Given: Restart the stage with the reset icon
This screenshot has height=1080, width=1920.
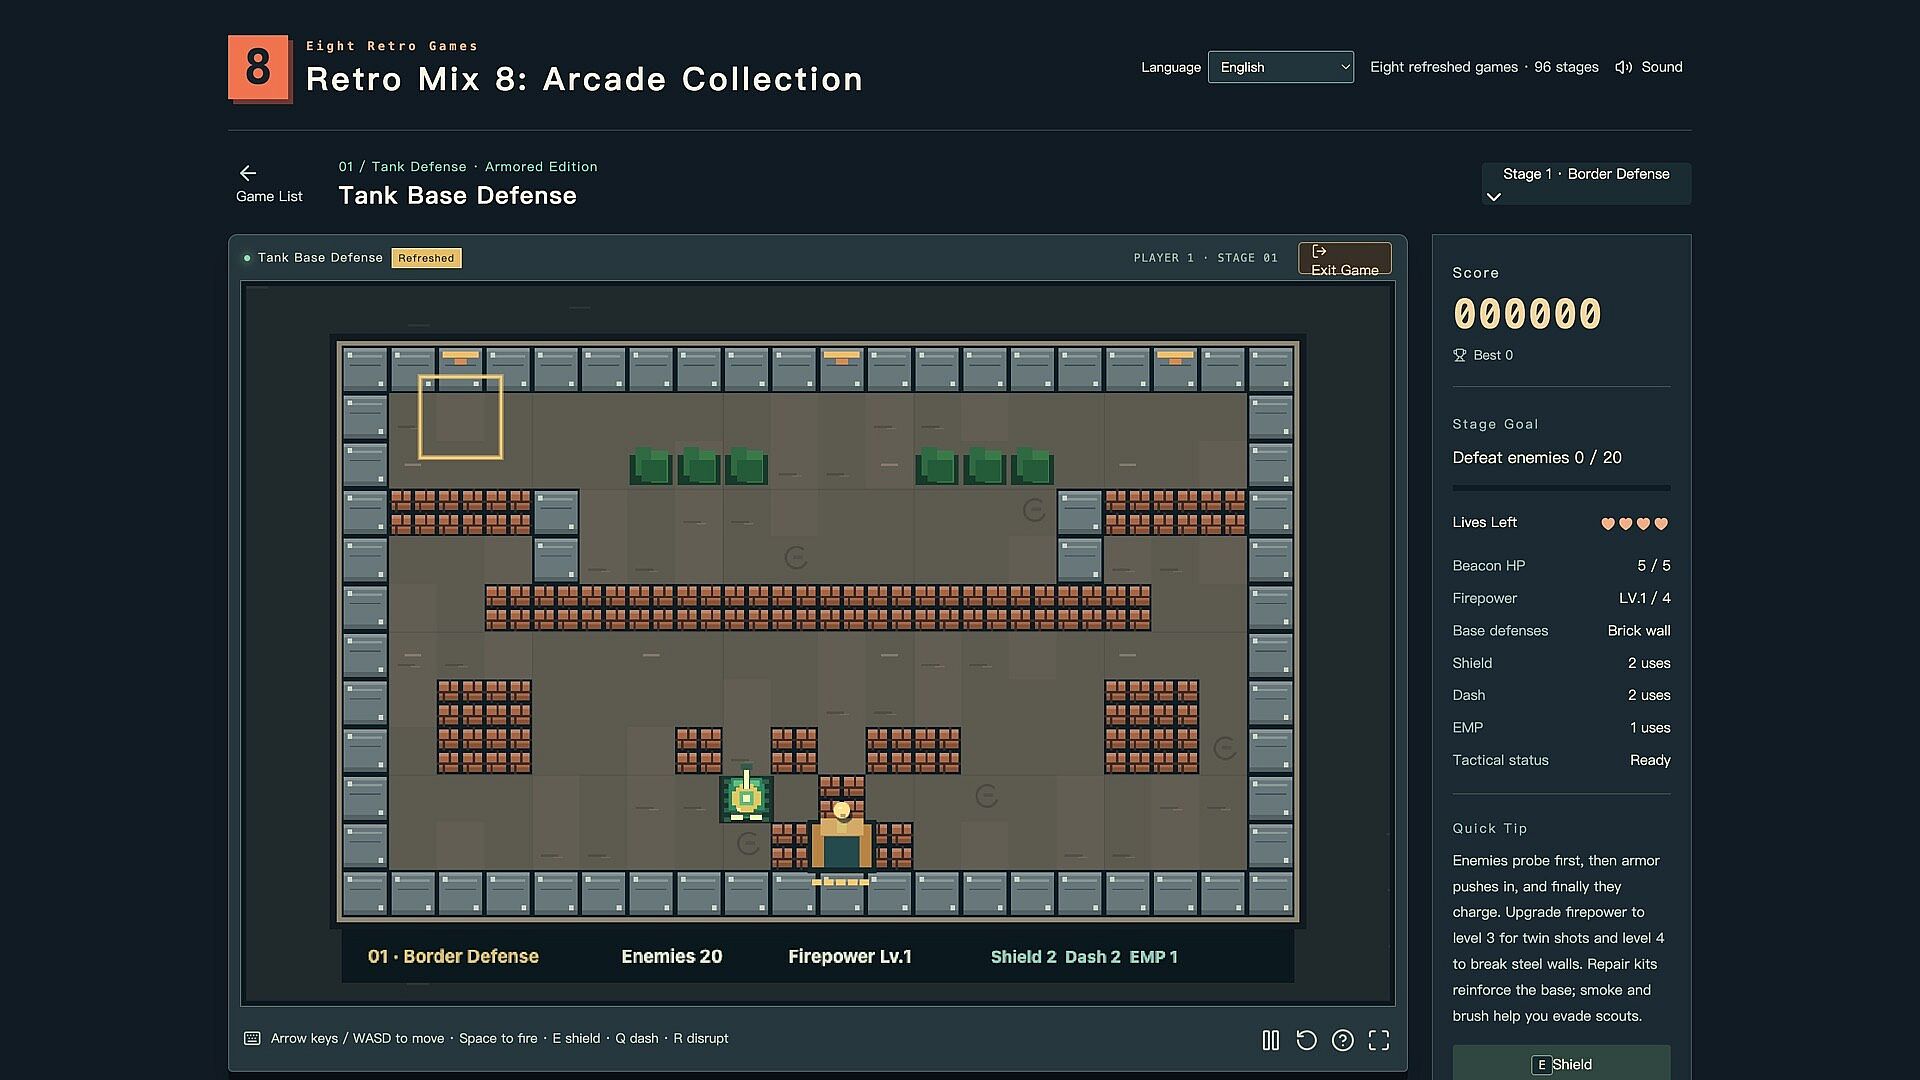Looking at the screenshot, I should (x=1306, y=1040).
